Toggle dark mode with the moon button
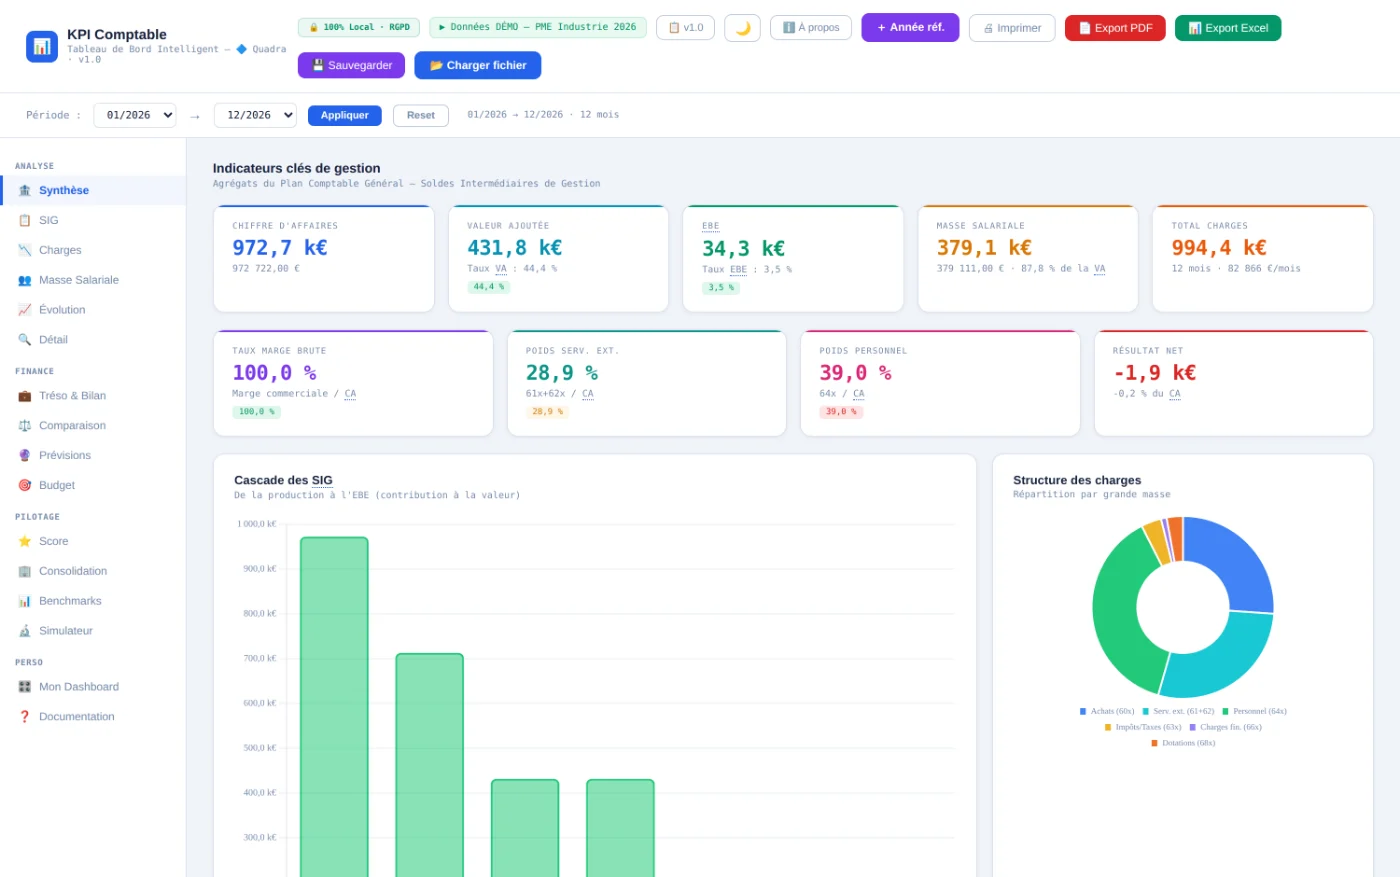Image resolution: width=1400 pixels, height=877 pixels. point(742,28)
